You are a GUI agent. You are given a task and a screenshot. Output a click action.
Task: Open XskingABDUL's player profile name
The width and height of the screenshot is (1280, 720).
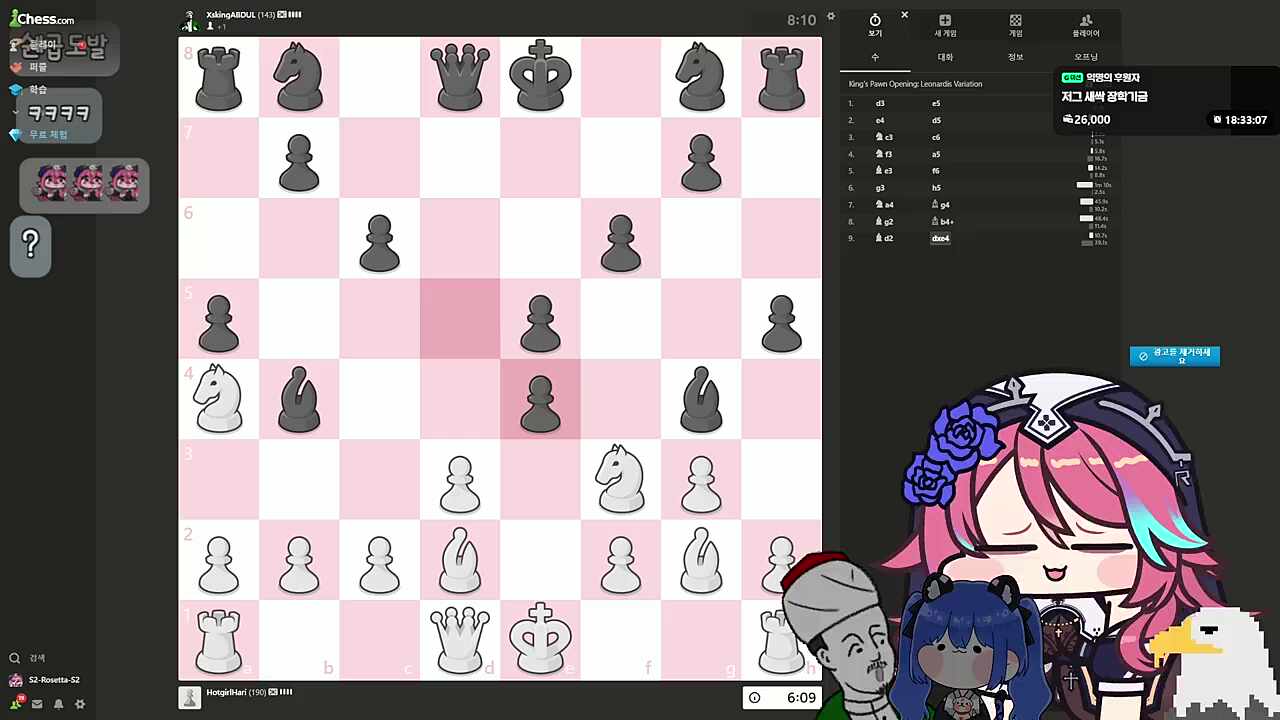point(231,15)
